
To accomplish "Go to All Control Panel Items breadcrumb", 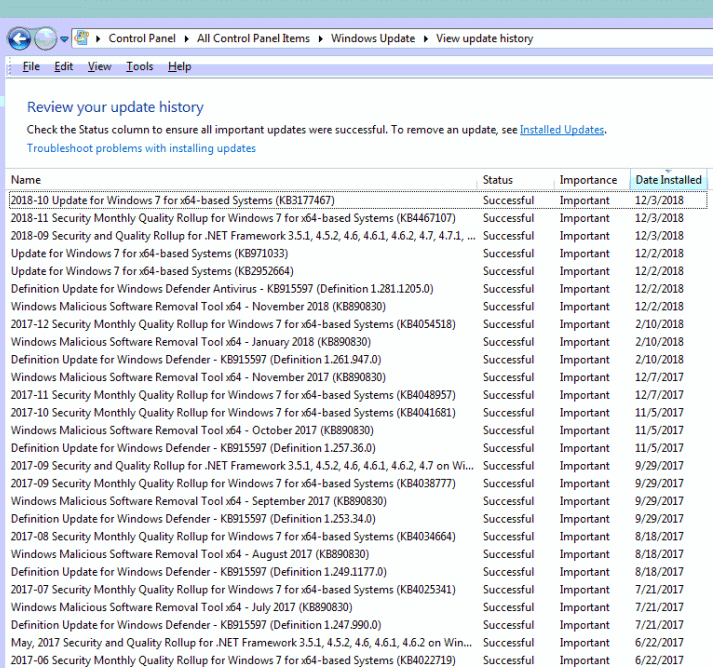I will click(253, 39).
